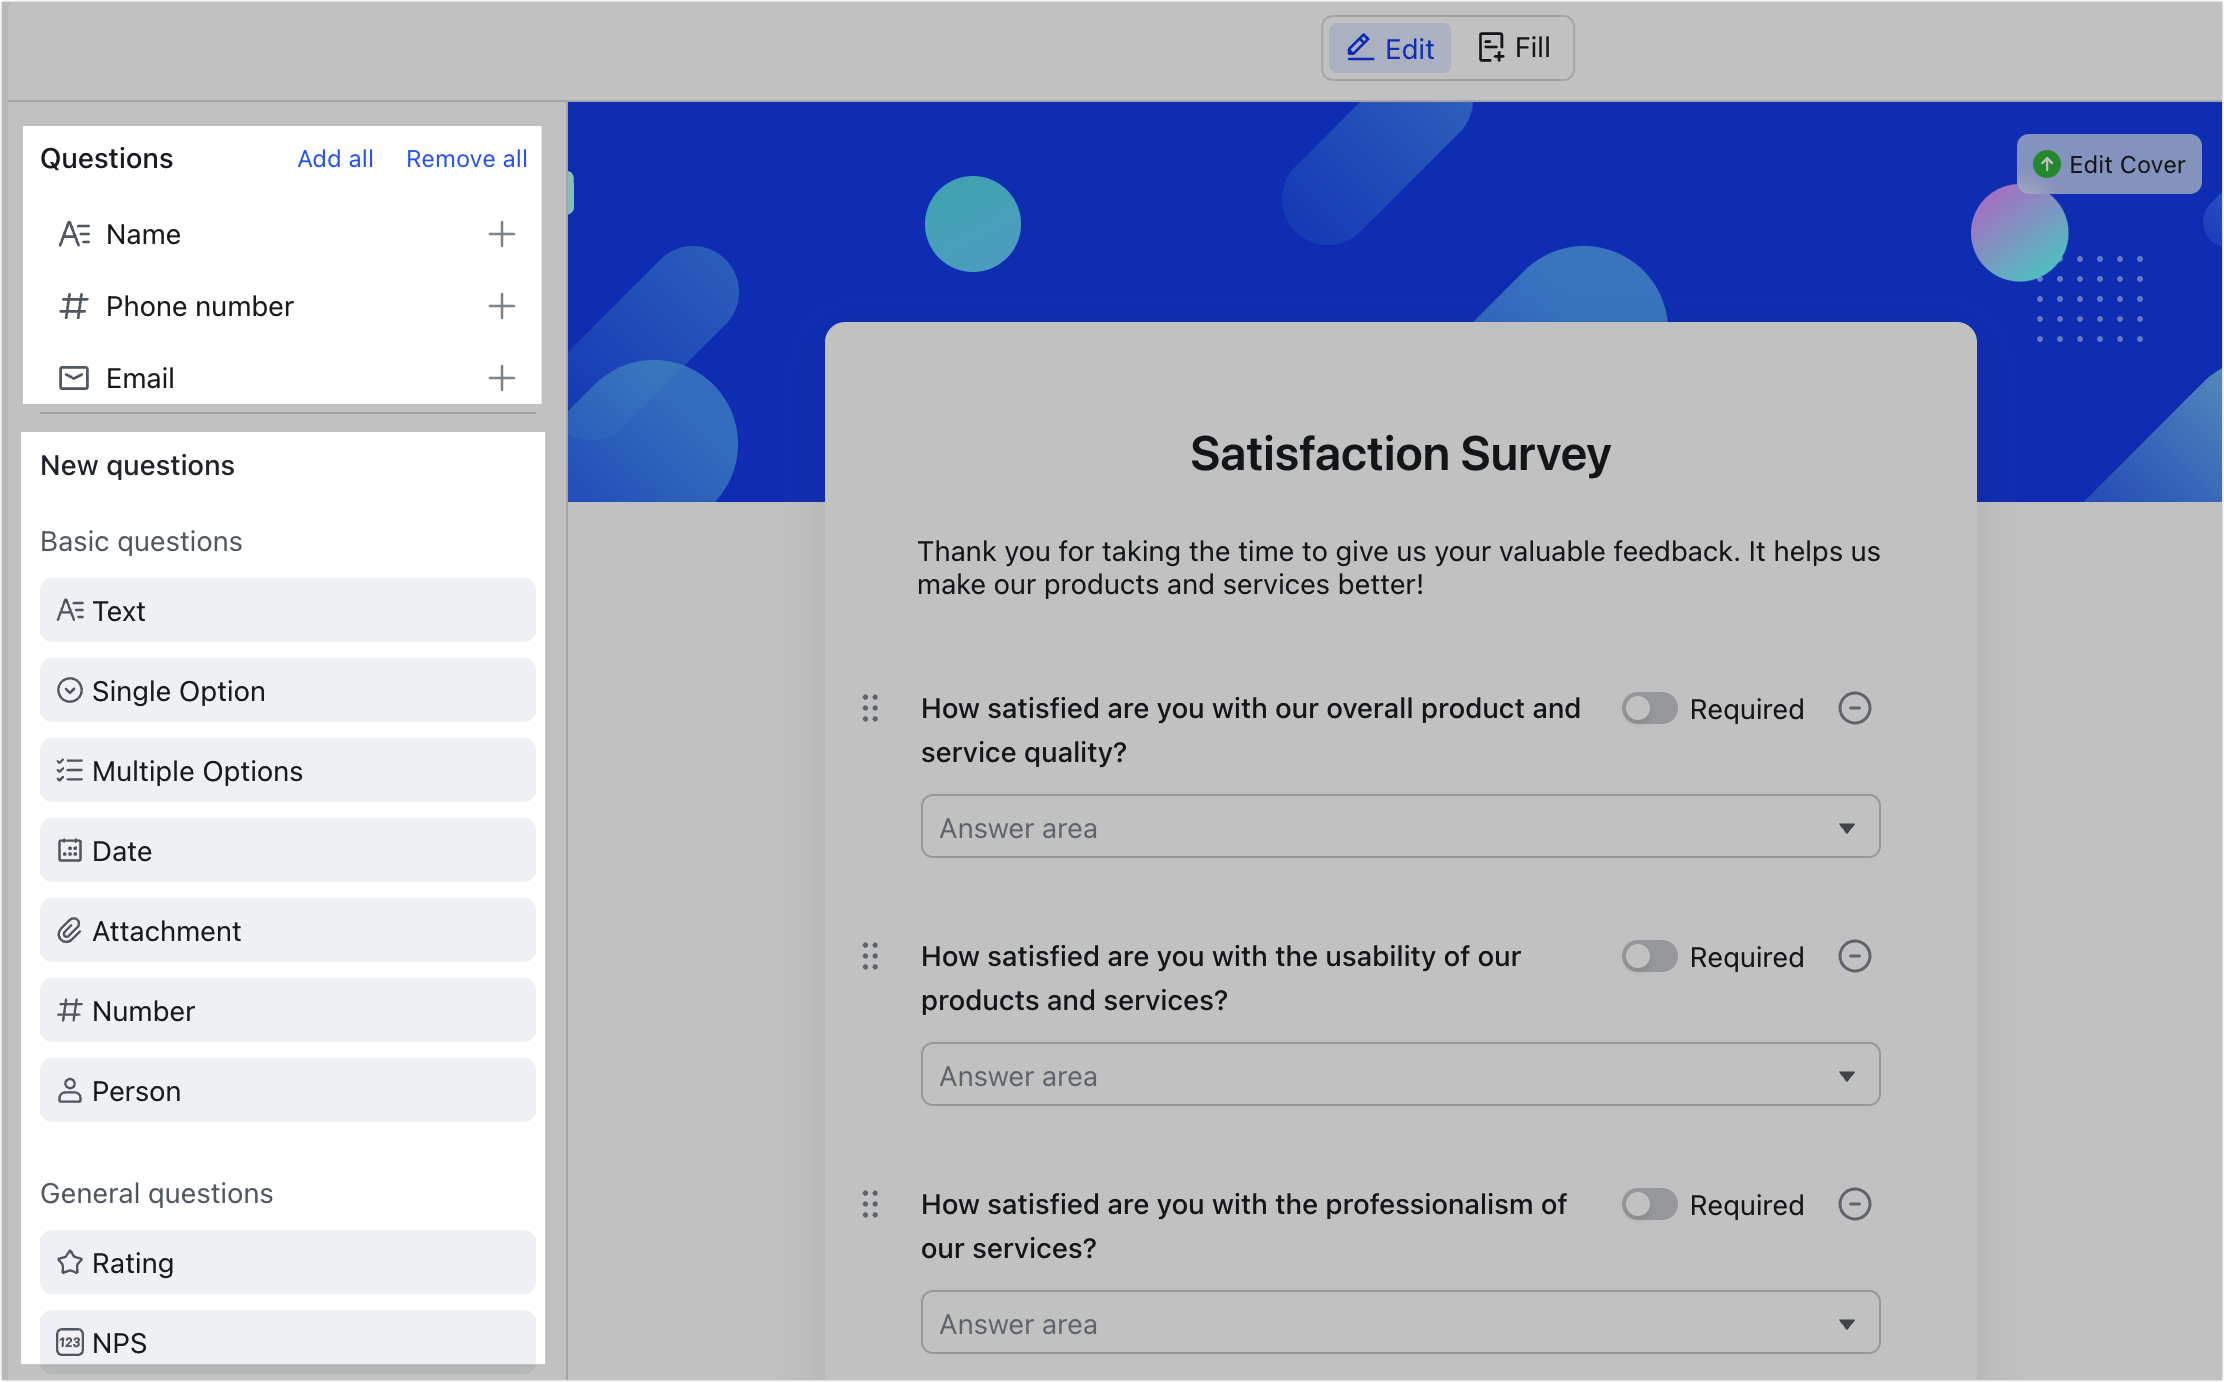Select the Rating question type

click(x=287, y=1262)
